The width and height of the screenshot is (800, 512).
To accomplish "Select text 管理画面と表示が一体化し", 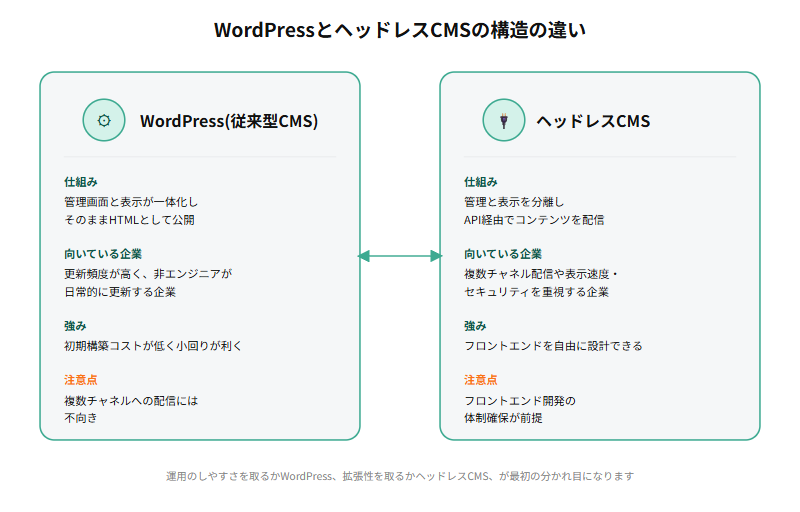I will (x=131, y=202).
